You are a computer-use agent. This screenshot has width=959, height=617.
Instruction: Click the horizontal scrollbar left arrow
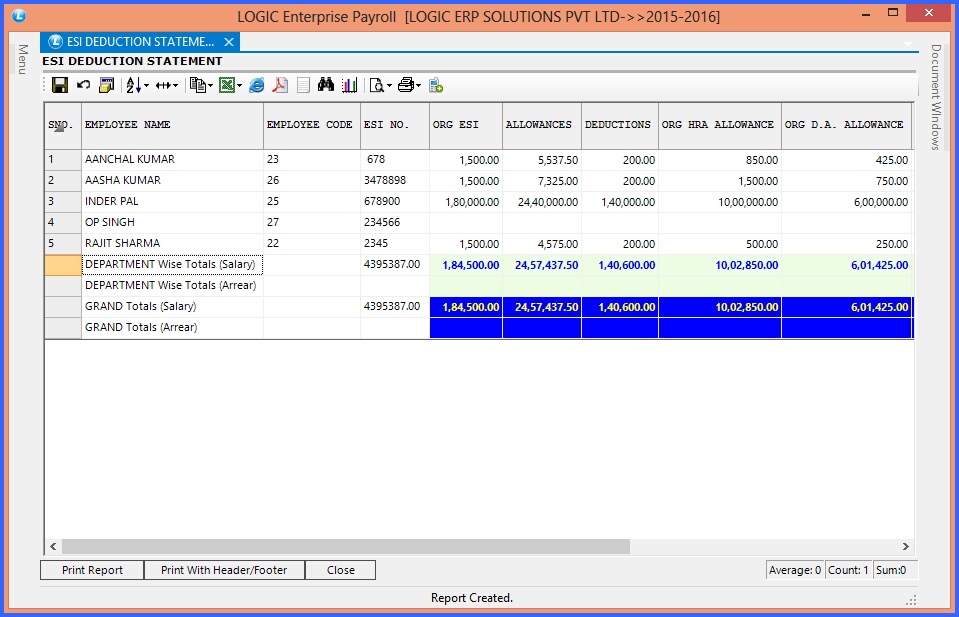pos(53,546)
